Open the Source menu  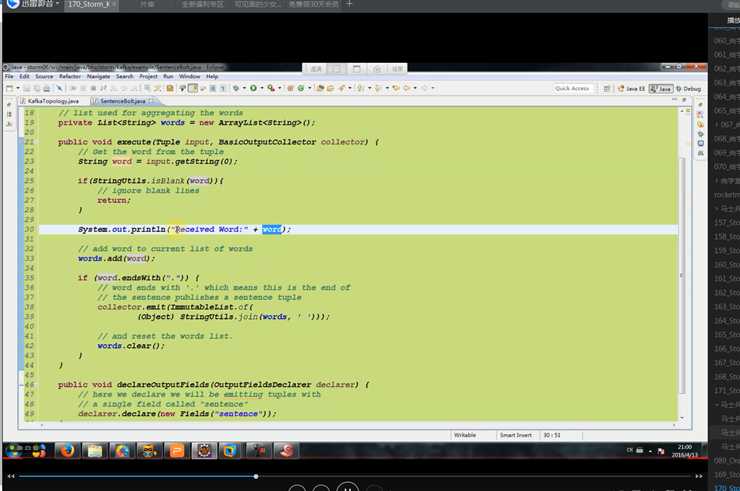pyautogui.click(x=44, y=76)
